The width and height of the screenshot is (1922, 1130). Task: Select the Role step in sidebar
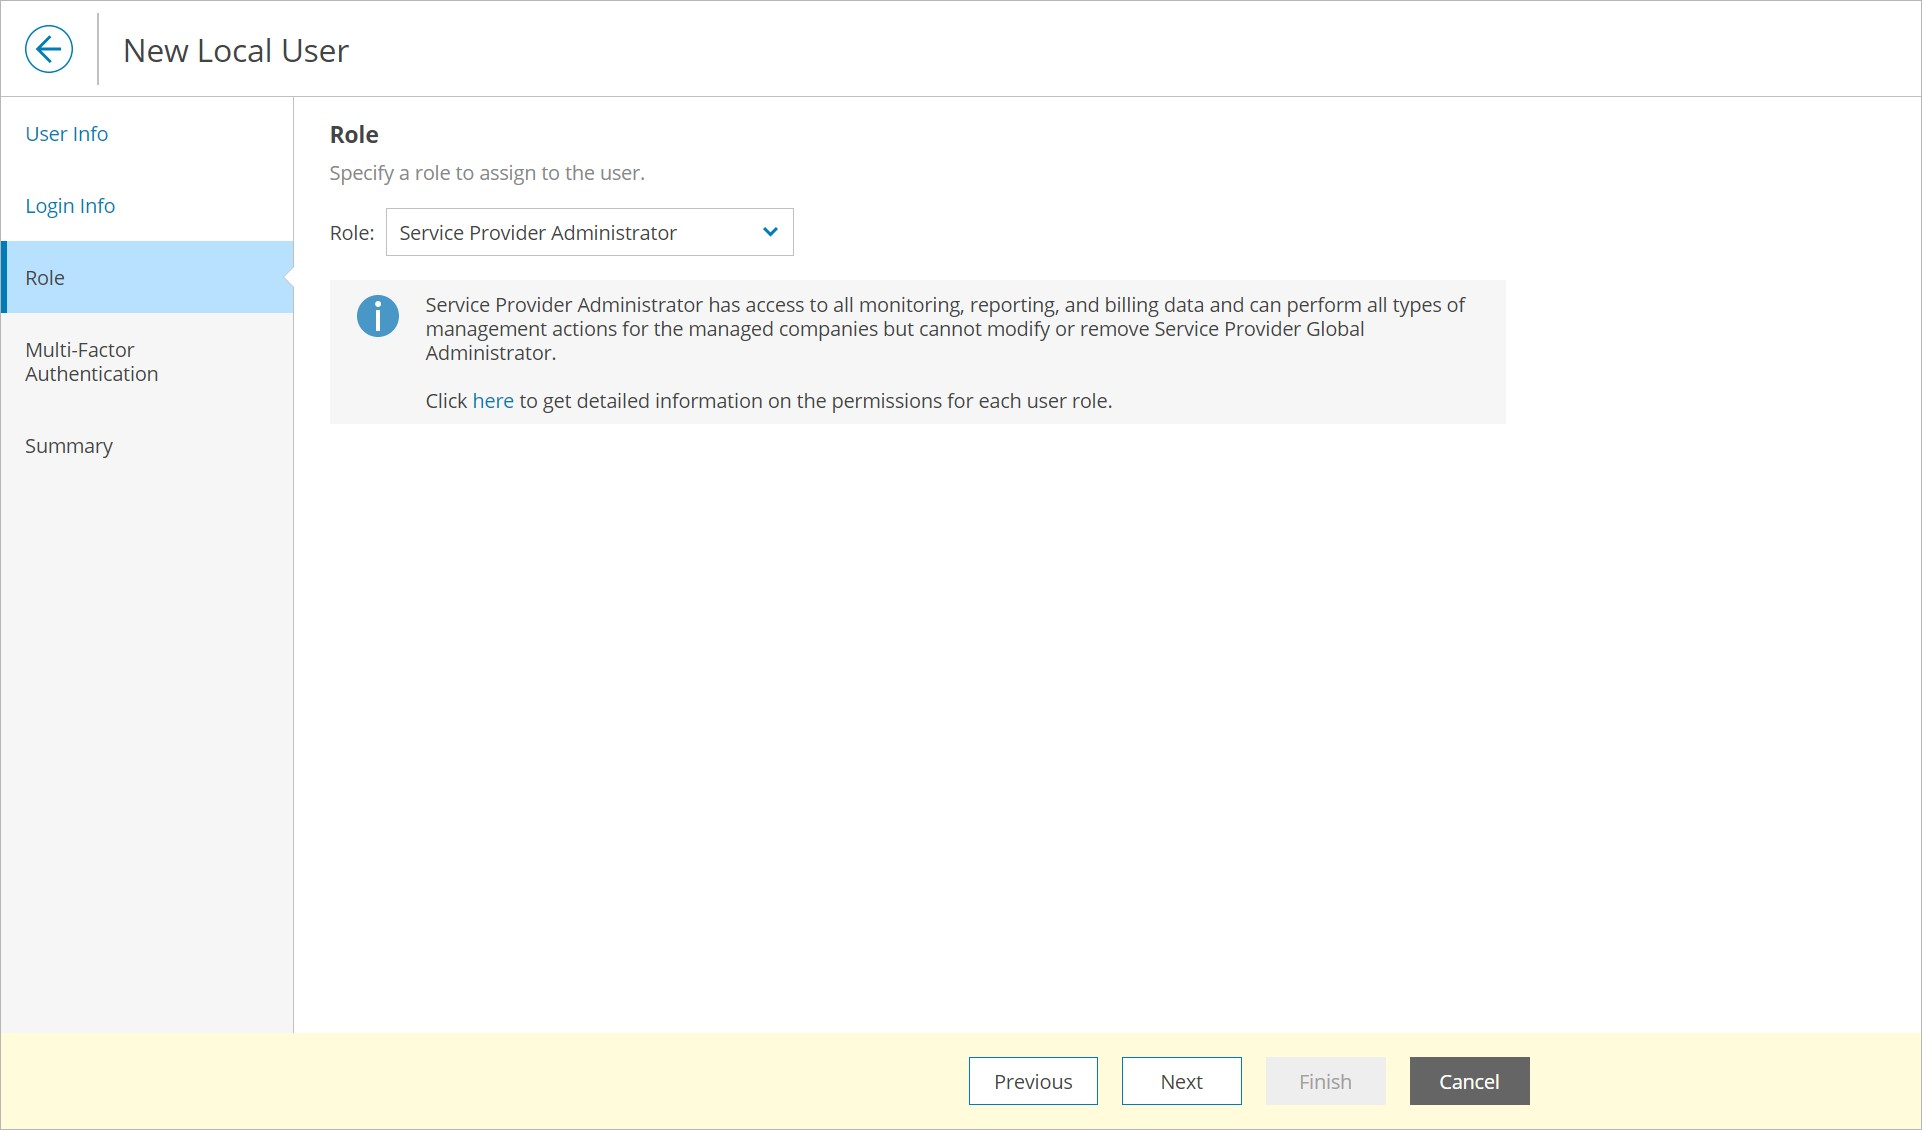click(45, 278)
